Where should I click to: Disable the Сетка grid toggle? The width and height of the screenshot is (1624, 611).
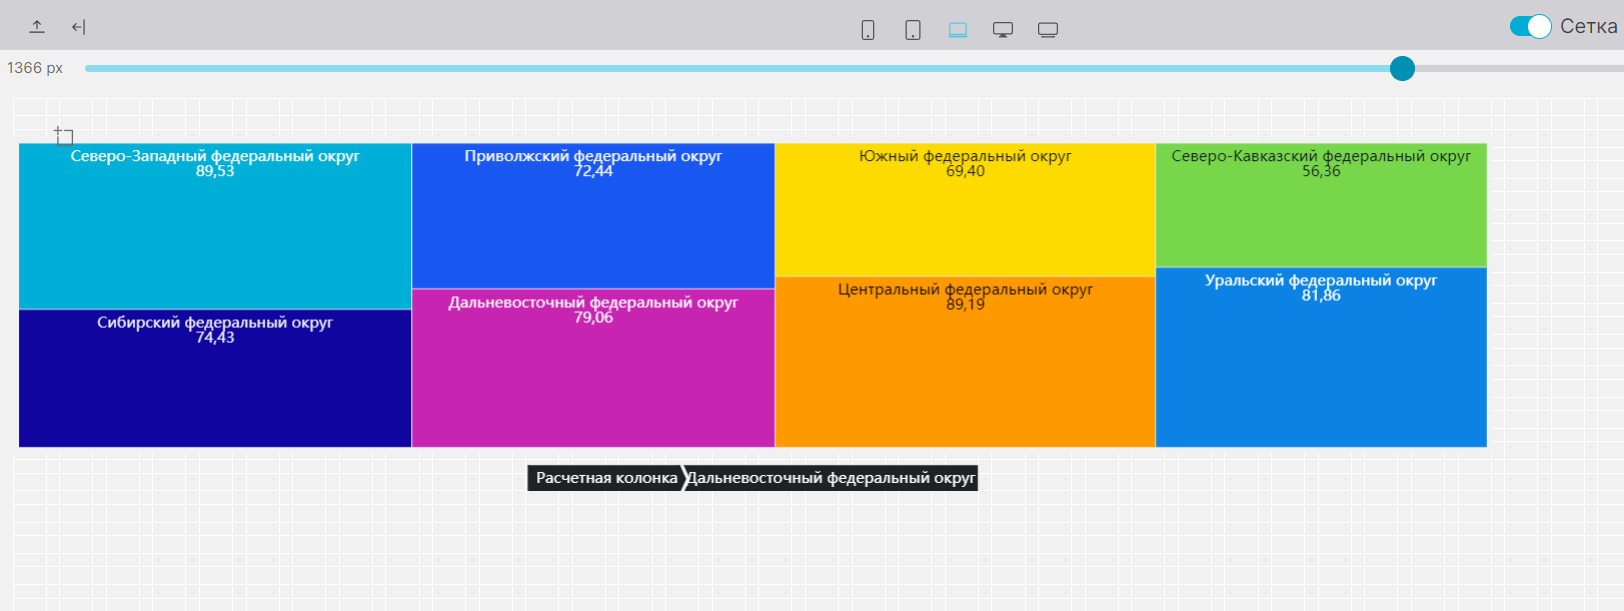(x=1530, y=27)
